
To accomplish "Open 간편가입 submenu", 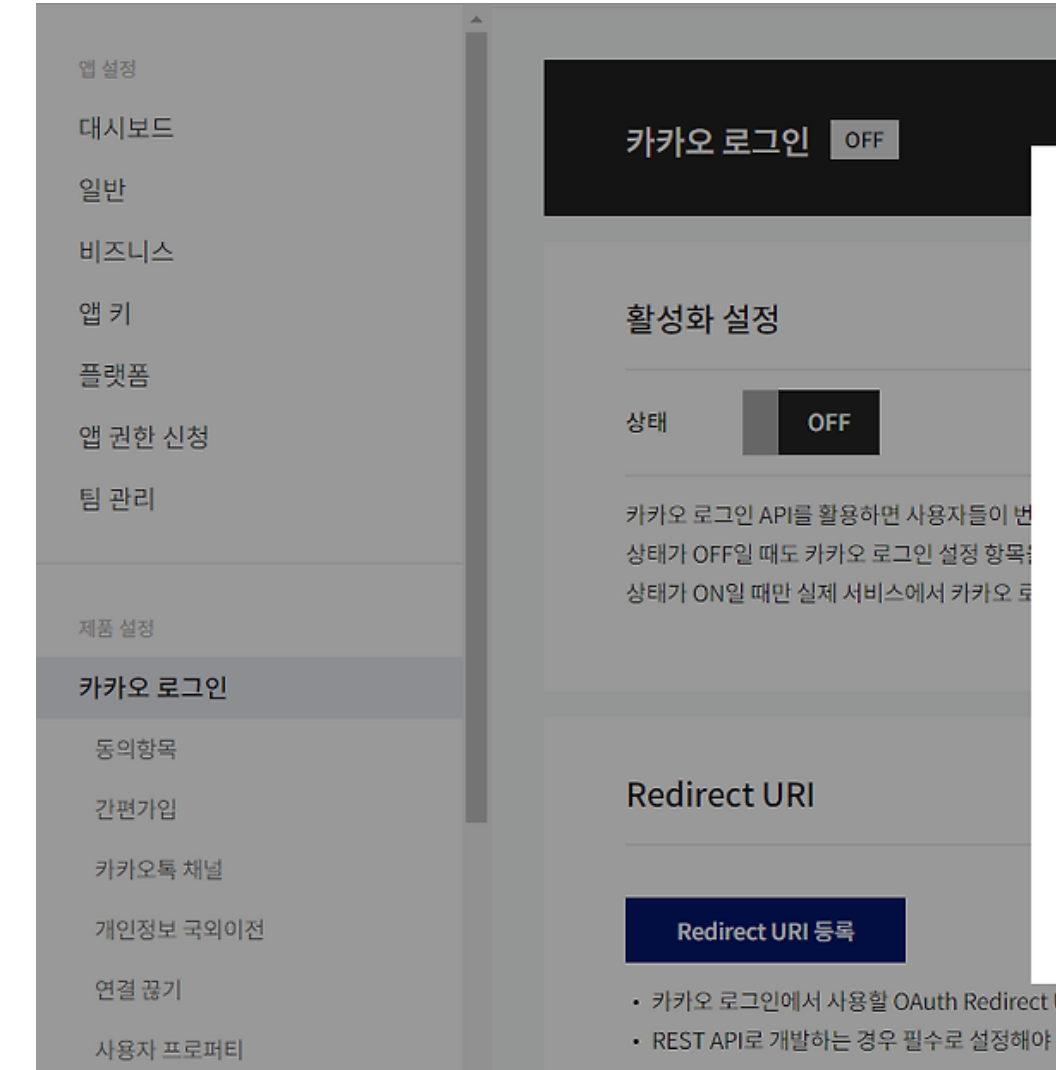I will click(x=136, y=809).
